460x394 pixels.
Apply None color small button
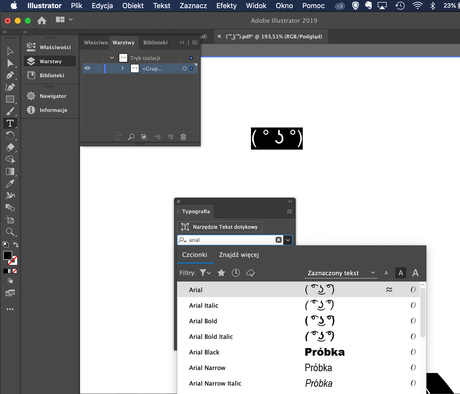pos(15,271)
